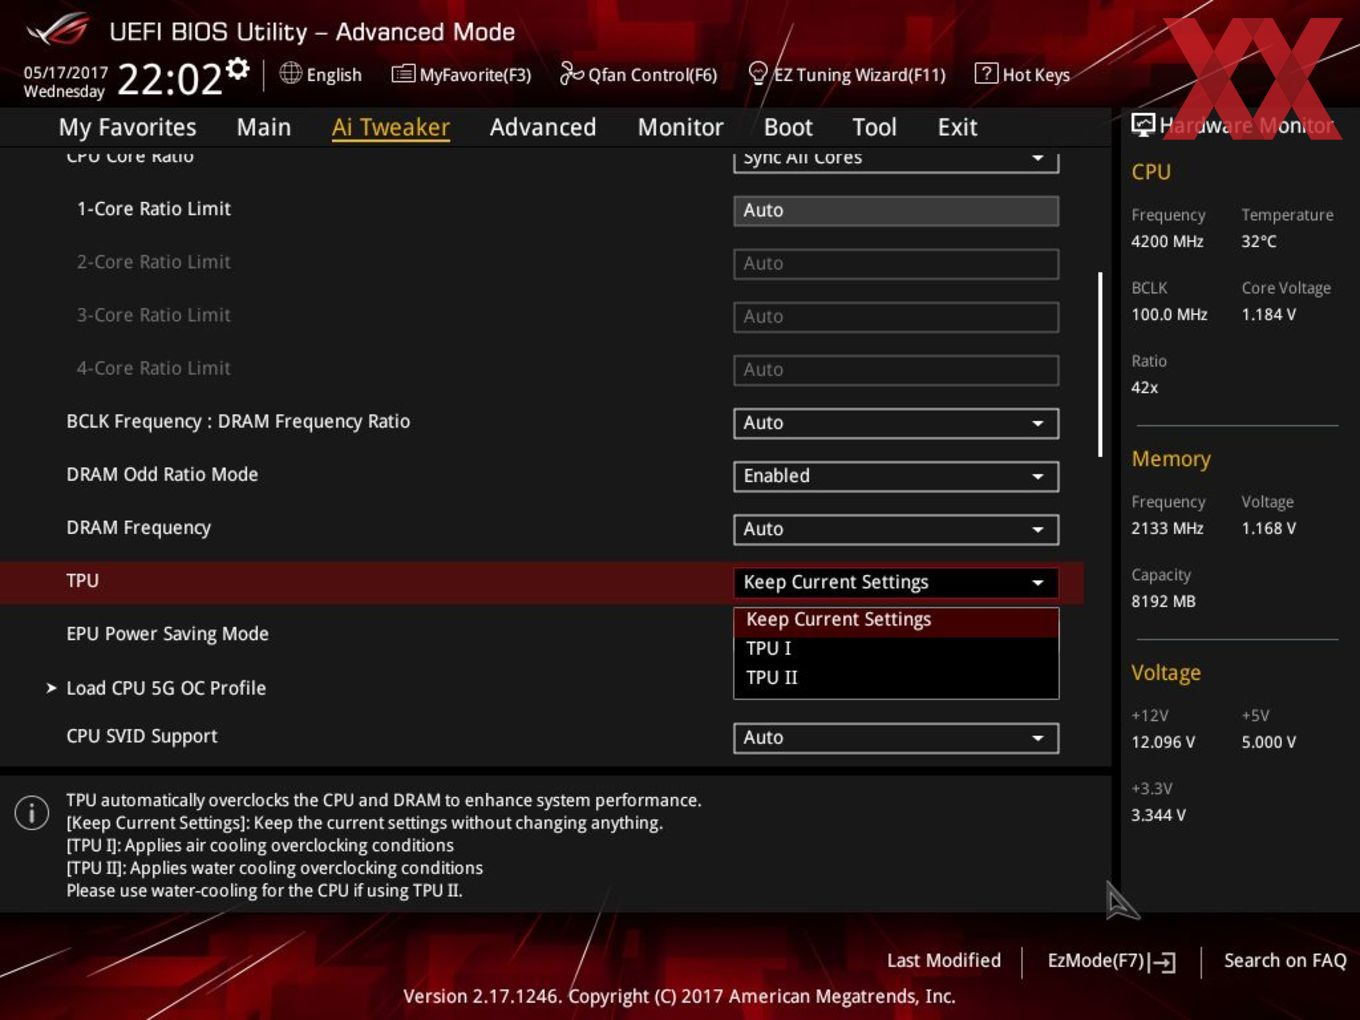Click the Qfan Control fan icon

571,73
